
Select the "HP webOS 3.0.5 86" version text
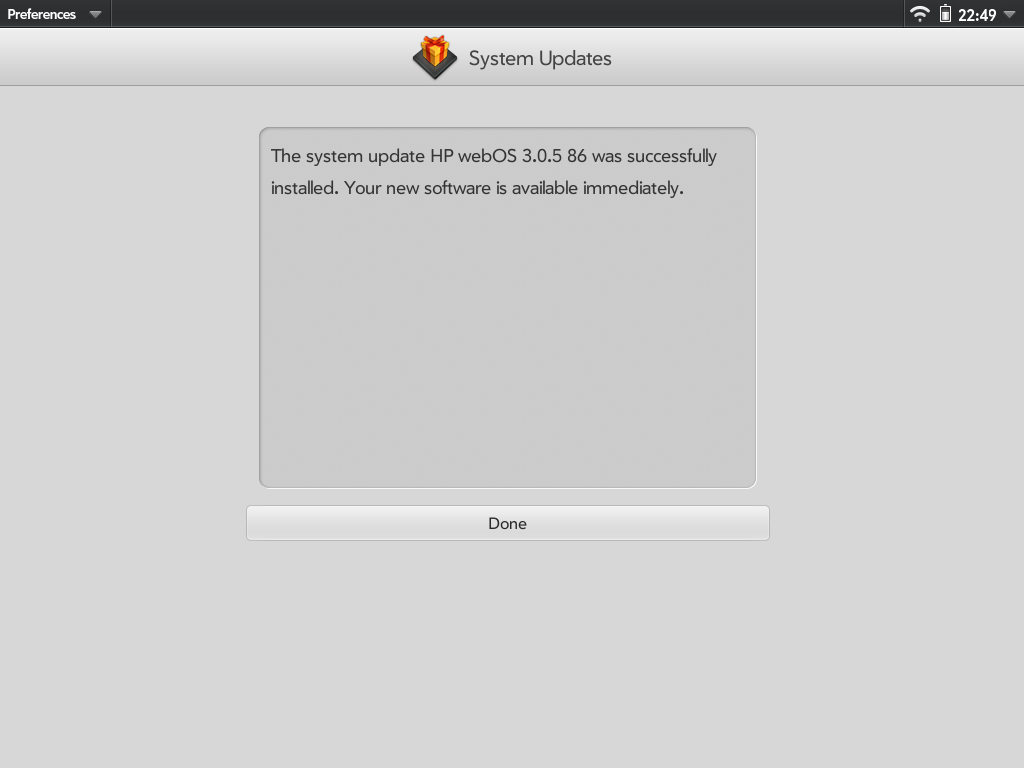click(x=508, y=156)
